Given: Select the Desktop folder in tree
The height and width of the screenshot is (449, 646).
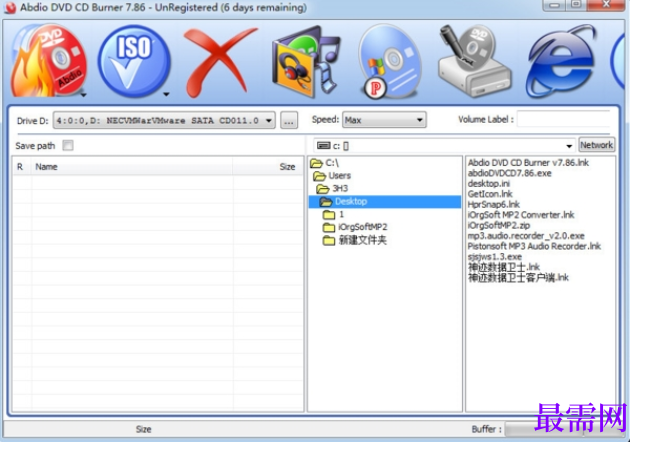Looking at the screenshot, I should pos(385,201).
